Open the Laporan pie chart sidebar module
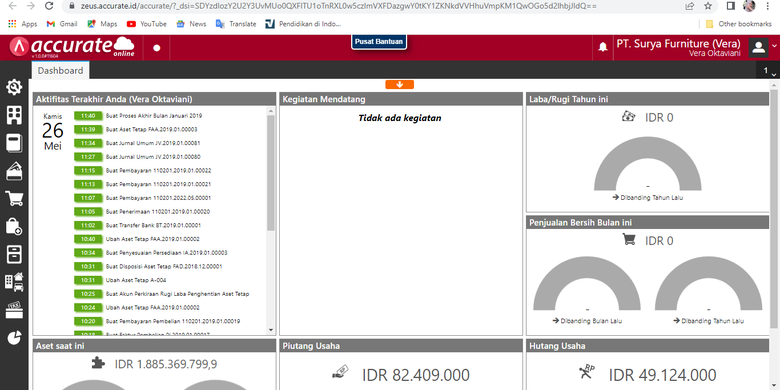Image resolution: width=780 pixels, height=390 pixels. point(14,338)
